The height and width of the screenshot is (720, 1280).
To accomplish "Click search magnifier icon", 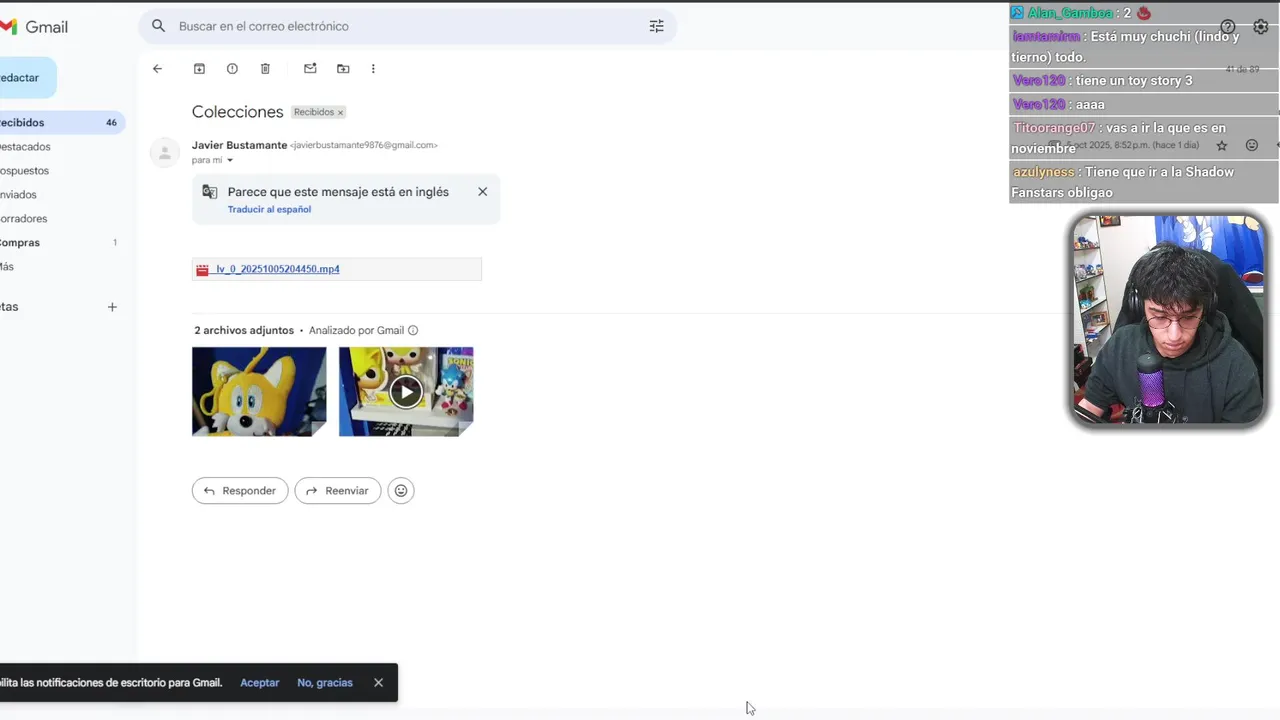I will pos(158,26).
